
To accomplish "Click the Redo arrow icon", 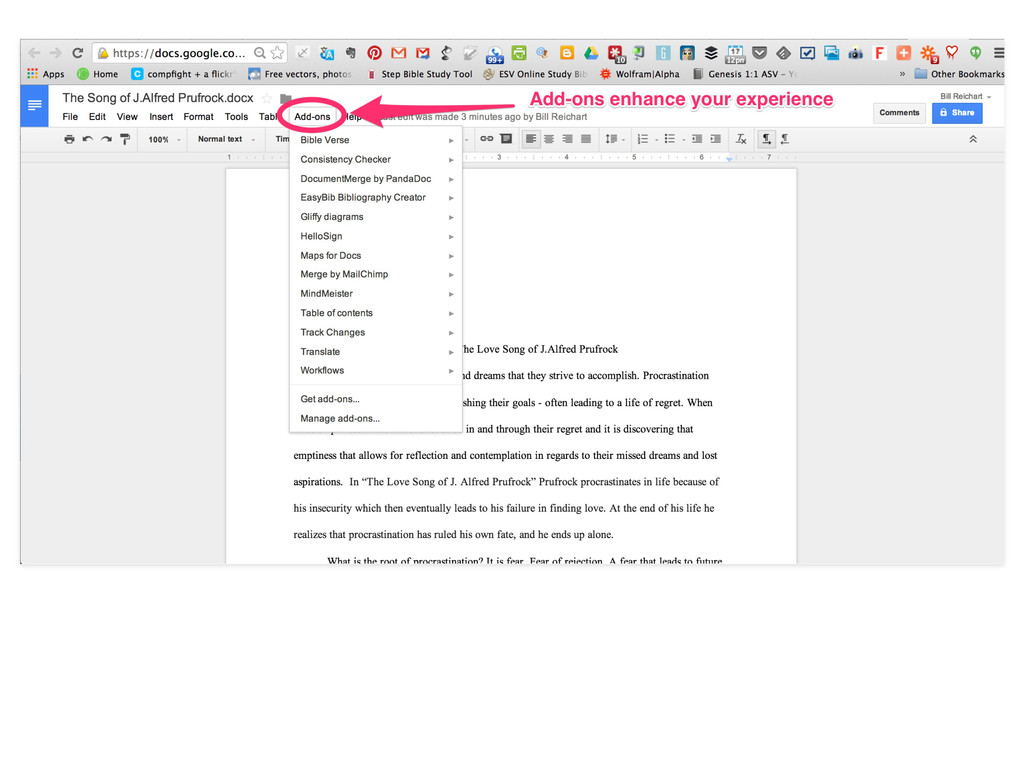I will (106, 139).
